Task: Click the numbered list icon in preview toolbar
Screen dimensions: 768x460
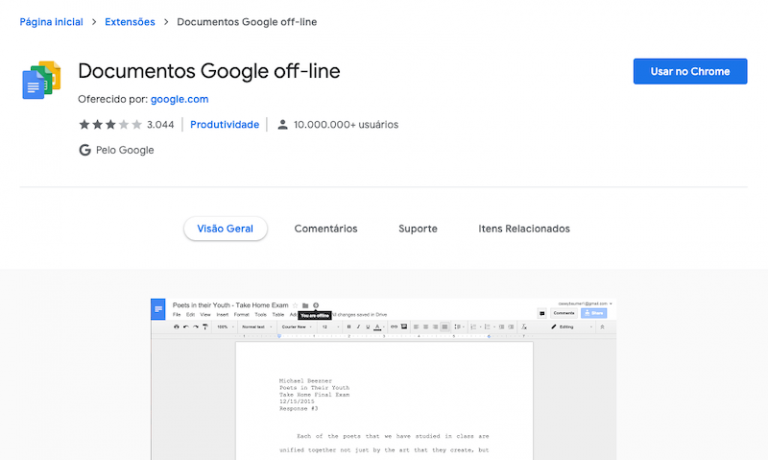Action: 475,327
